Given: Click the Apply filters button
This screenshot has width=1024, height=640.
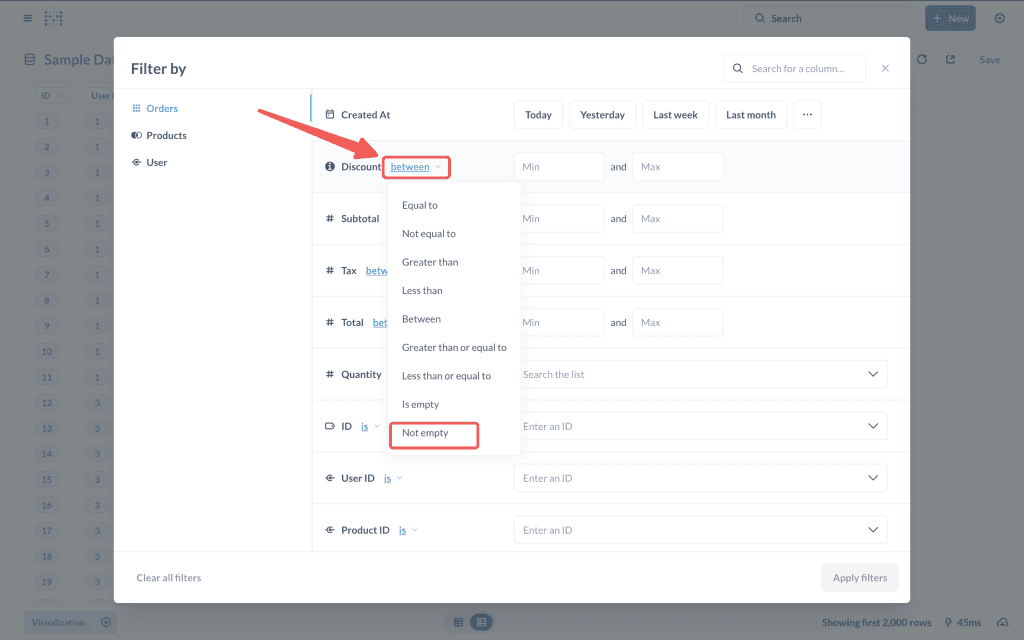Looking at the screenshot, I should [859, 578].
